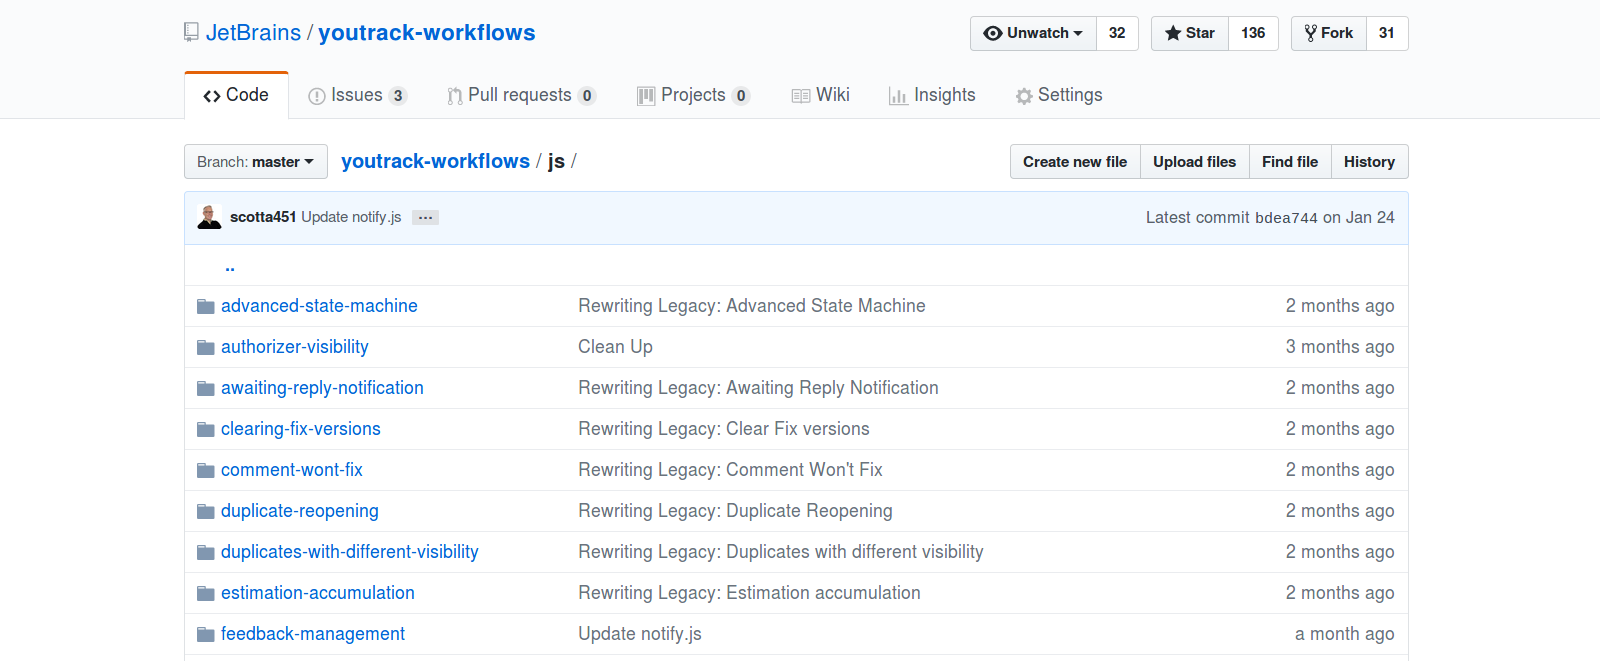Click the folder icon for feedback-management
This screenshot has width=1600, height=661.
click(x=206, y=634)
